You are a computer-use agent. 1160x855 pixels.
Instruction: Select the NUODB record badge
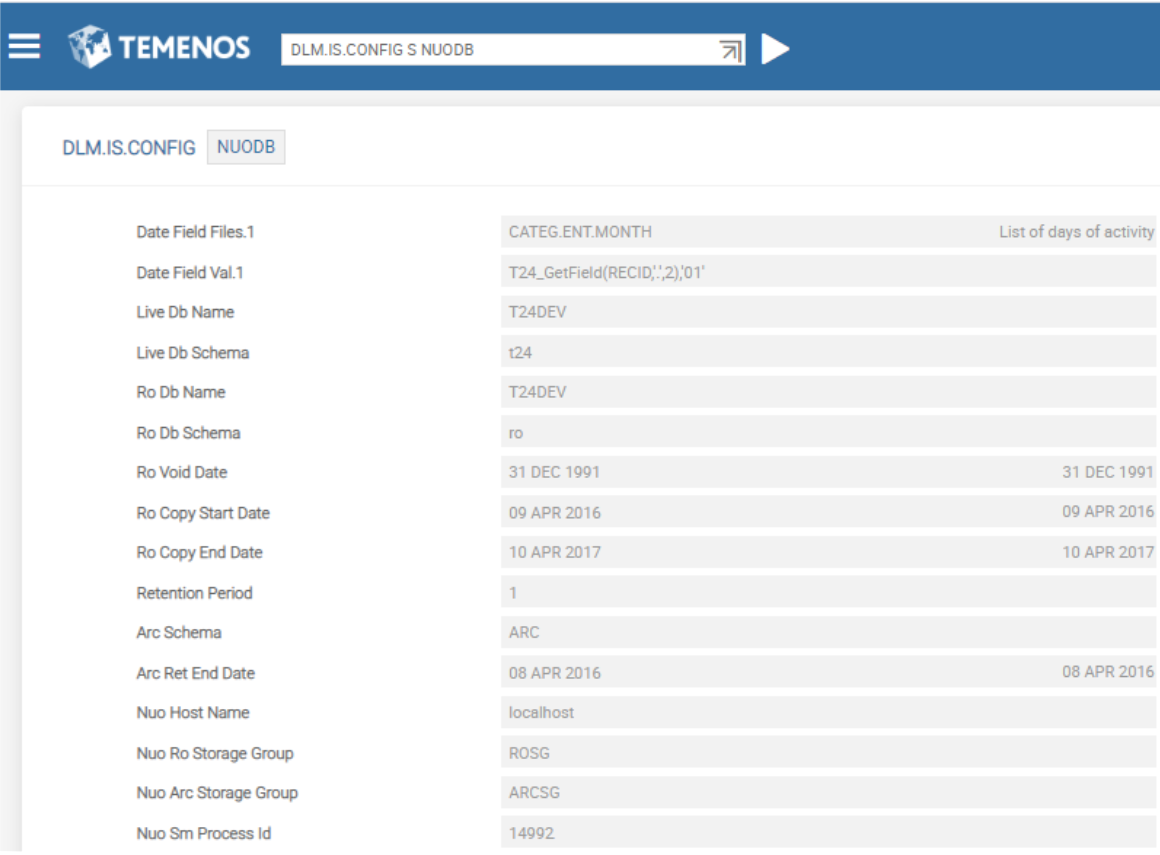pyautogui.click(x=246, y=147)
